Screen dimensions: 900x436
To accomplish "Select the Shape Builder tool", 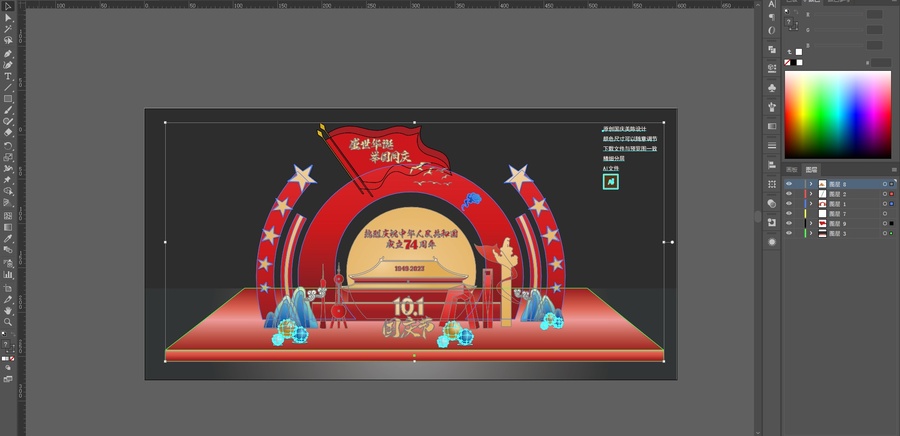I will click(8, 191).
